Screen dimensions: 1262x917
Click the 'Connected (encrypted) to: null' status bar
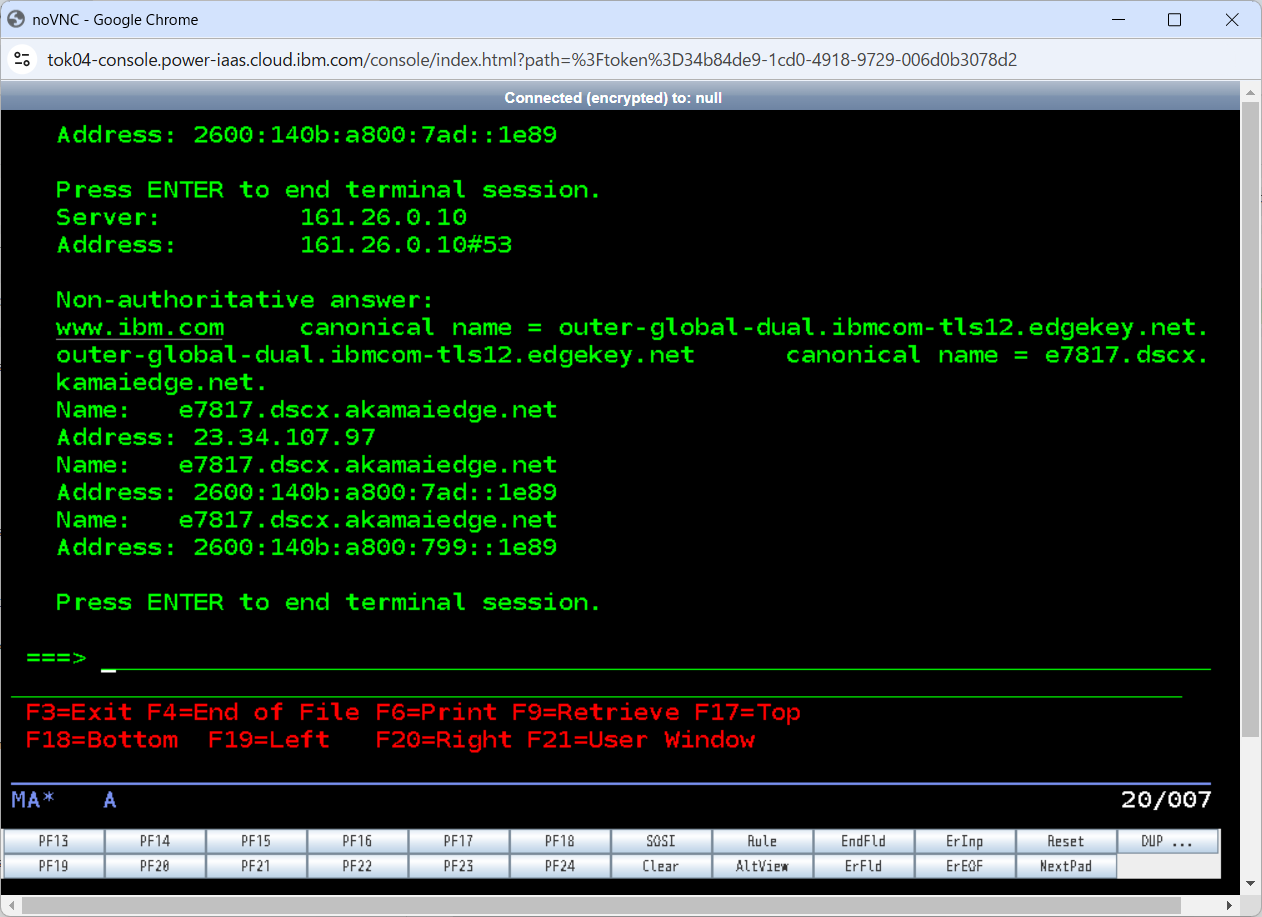pyautogui.click(x=613, y=98)
